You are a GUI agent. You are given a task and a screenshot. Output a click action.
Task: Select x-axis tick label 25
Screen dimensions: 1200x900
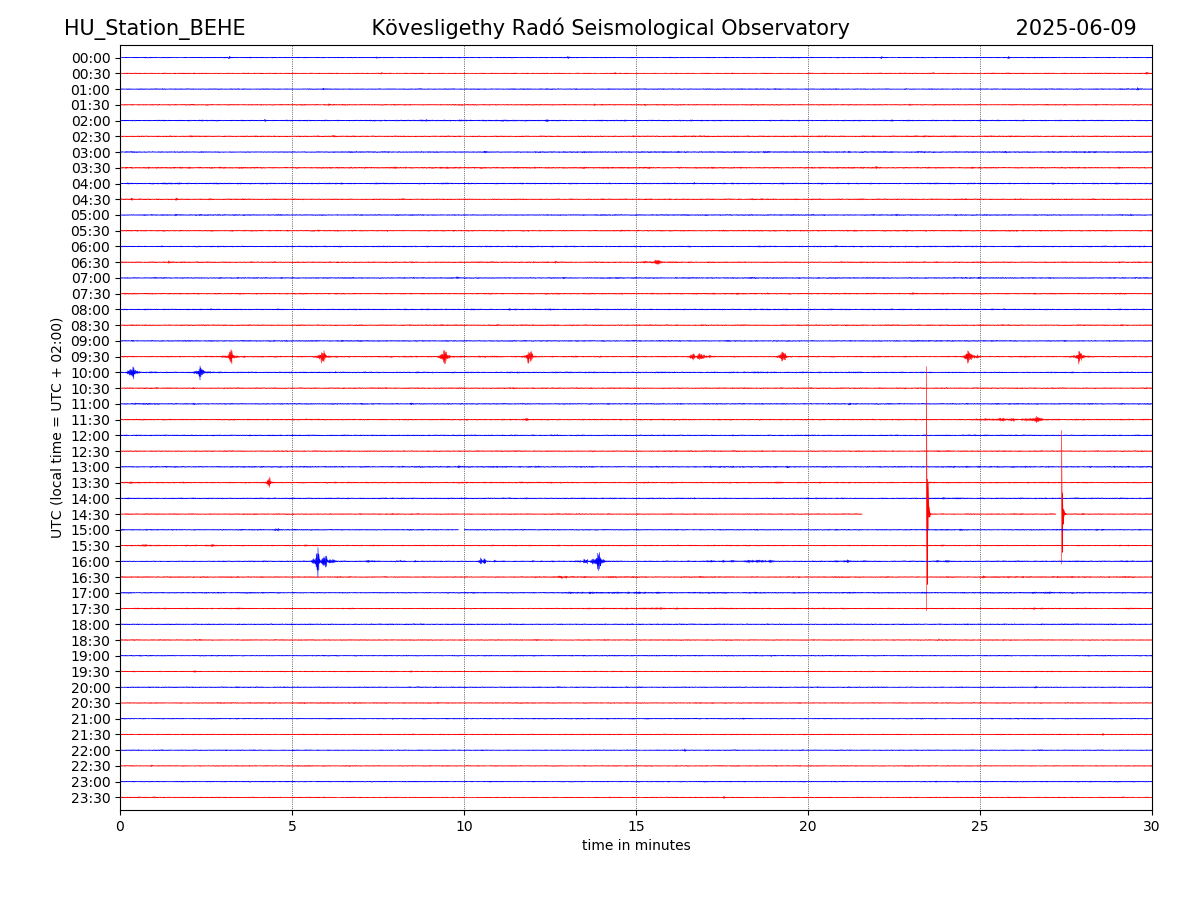click(x=980, y=827)
